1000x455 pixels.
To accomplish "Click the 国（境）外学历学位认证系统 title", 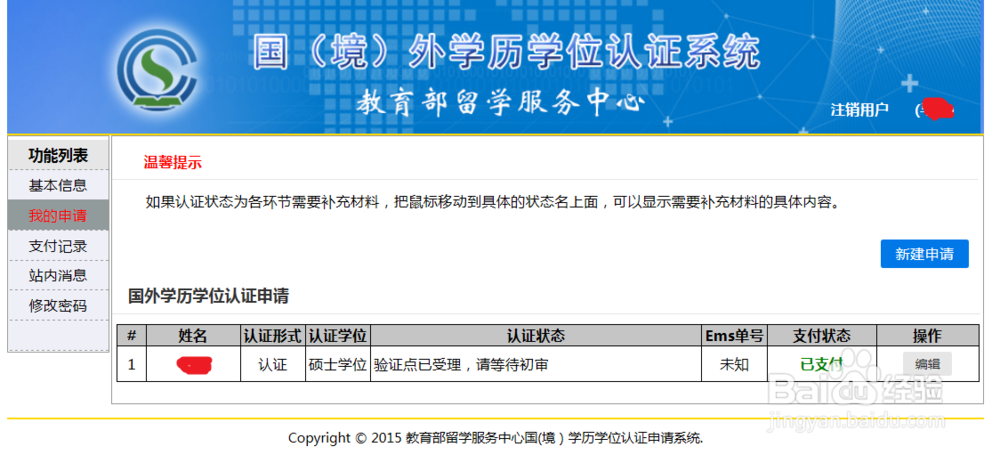I will [x=506, y=52].
